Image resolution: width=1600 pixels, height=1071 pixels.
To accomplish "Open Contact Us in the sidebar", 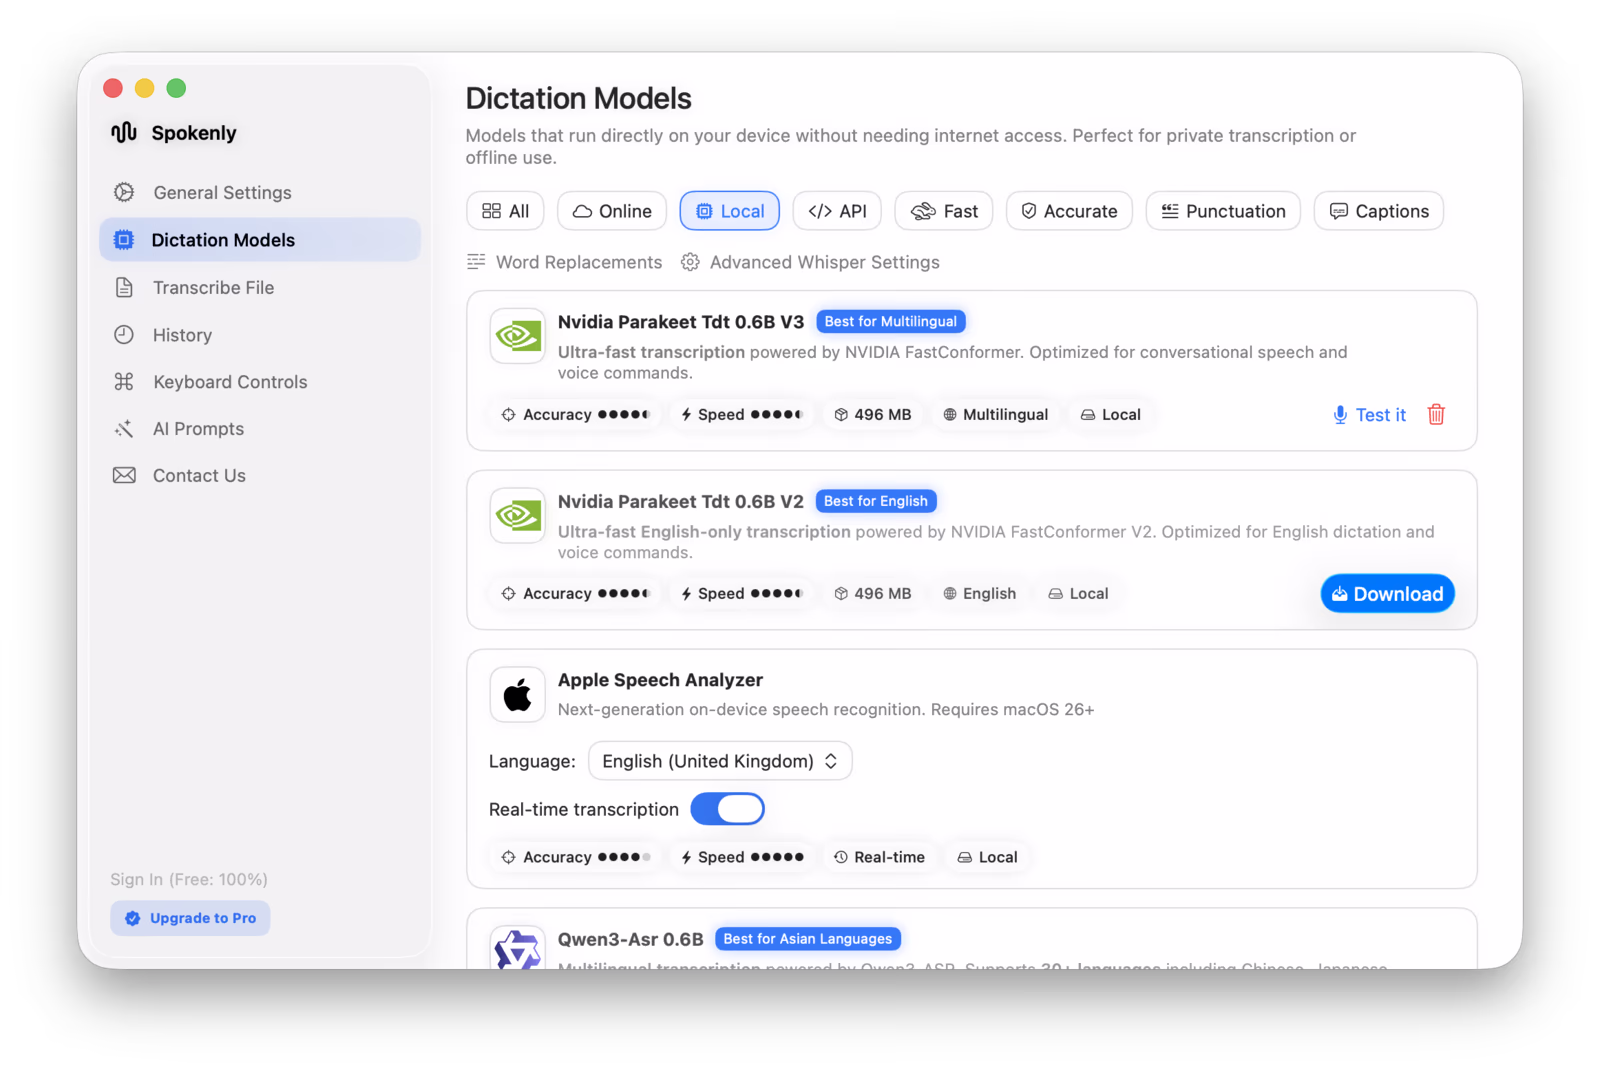I will pyautogui.click(x=260, y=476).
